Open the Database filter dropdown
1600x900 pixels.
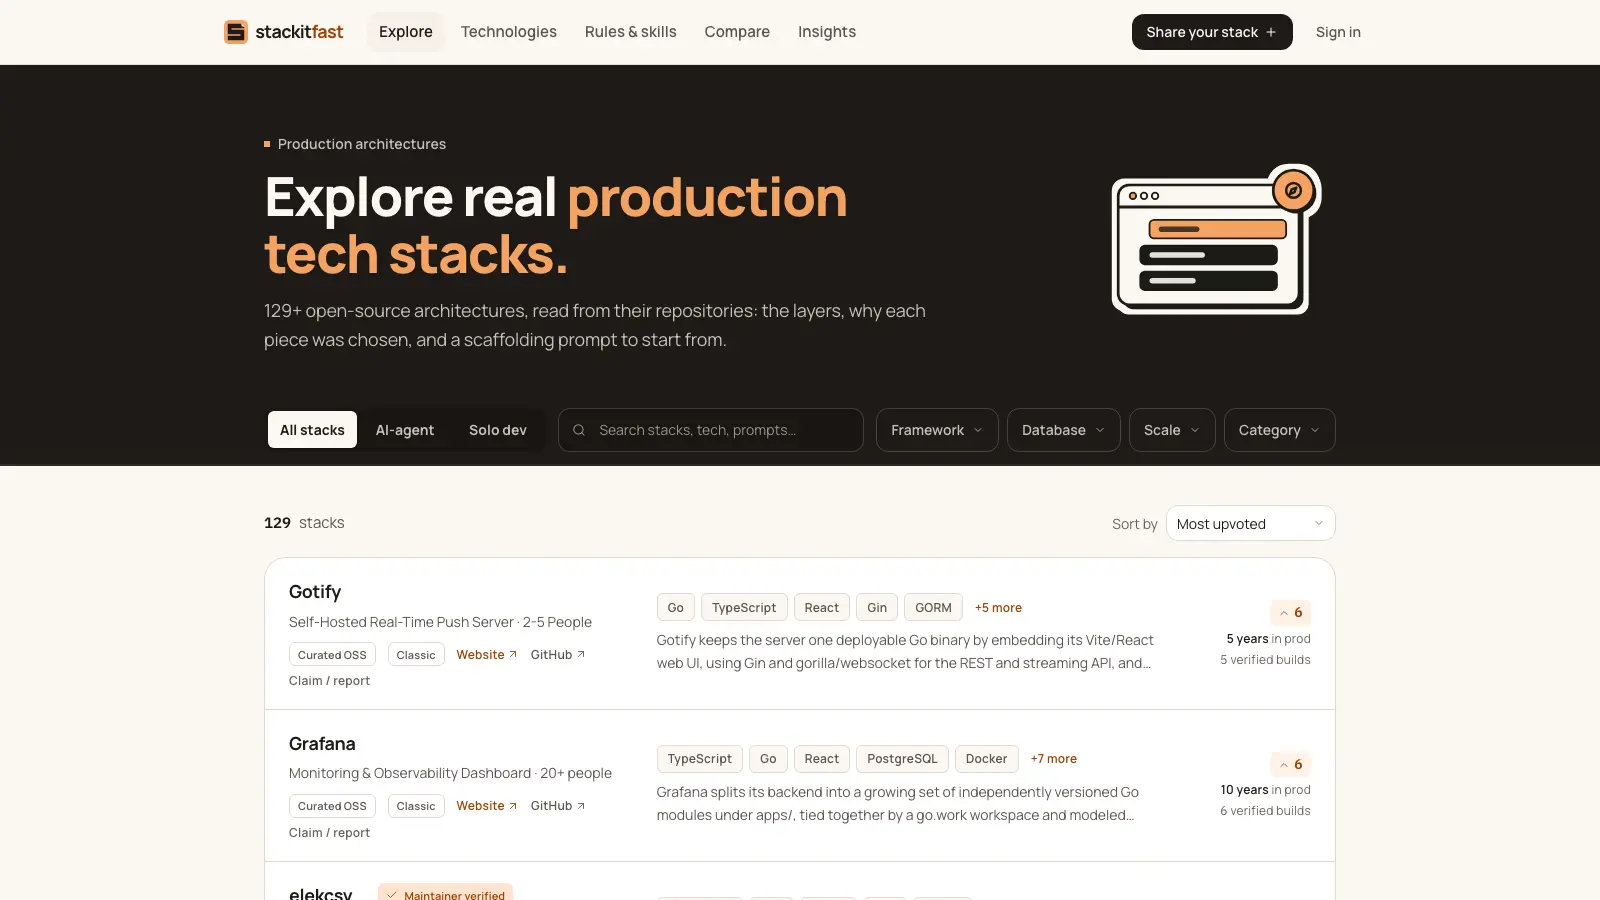[1063, 430]
